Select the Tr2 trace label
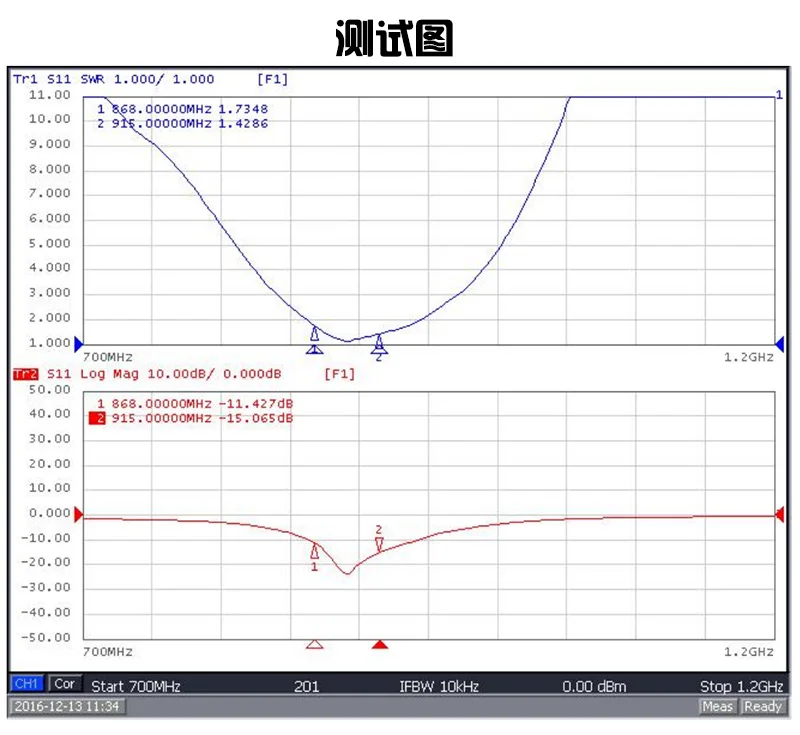This screenshot has height=735, width=800. [26, 374]
